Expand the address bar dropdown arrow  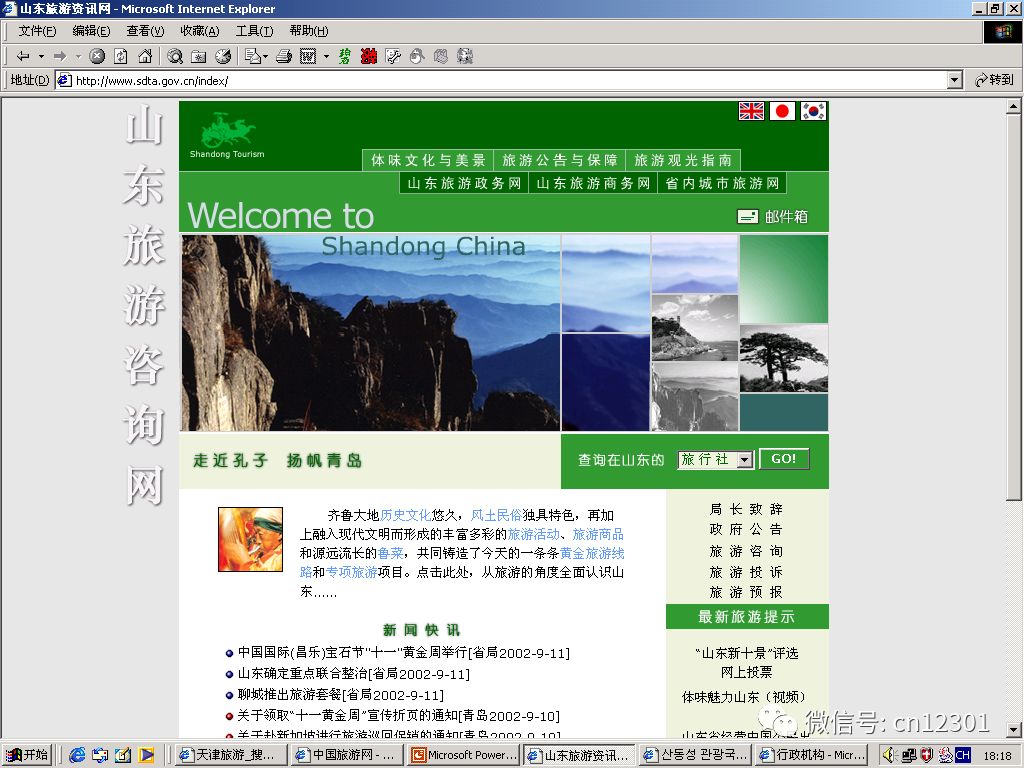(x=954, y=80)
